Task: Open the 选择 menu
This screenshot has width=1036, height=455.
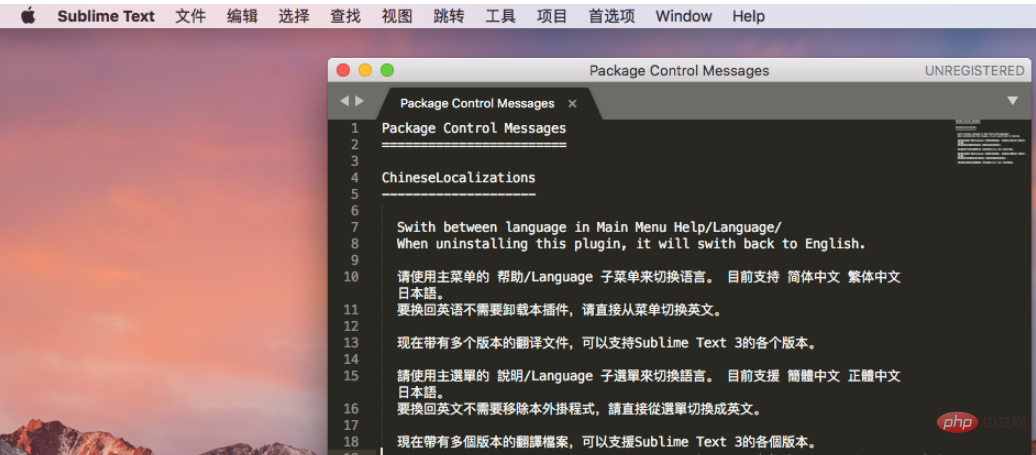Action: coord(293,17)
